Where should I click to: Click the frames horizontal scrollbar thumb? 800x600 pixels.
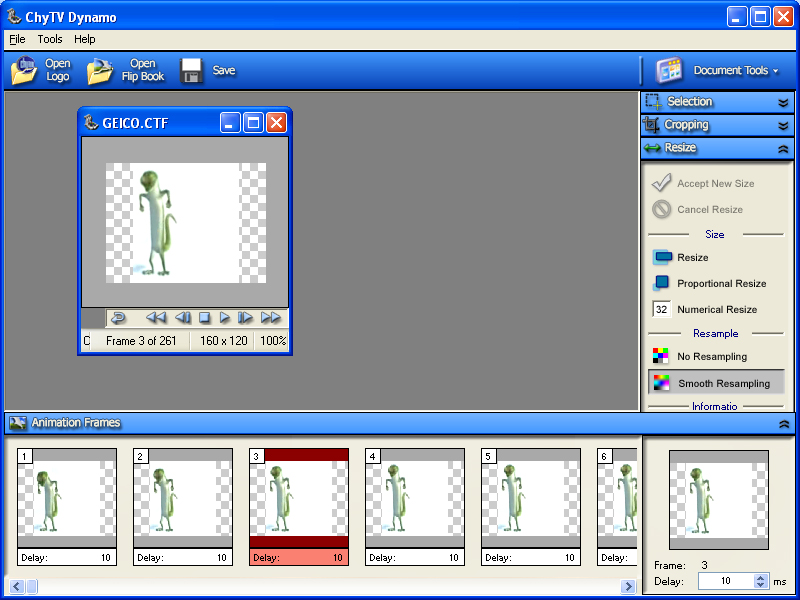point(32,586)
